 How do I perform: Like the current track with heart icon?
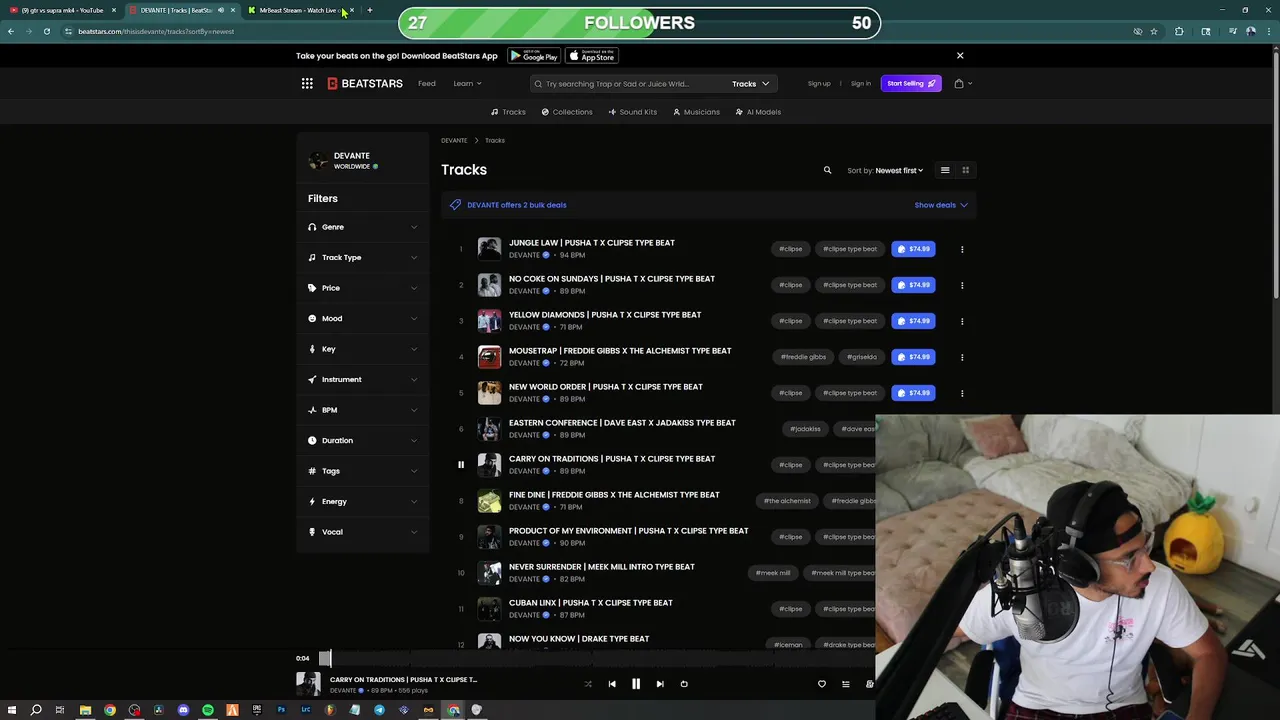pyautogui.click(x=822, y=684)
